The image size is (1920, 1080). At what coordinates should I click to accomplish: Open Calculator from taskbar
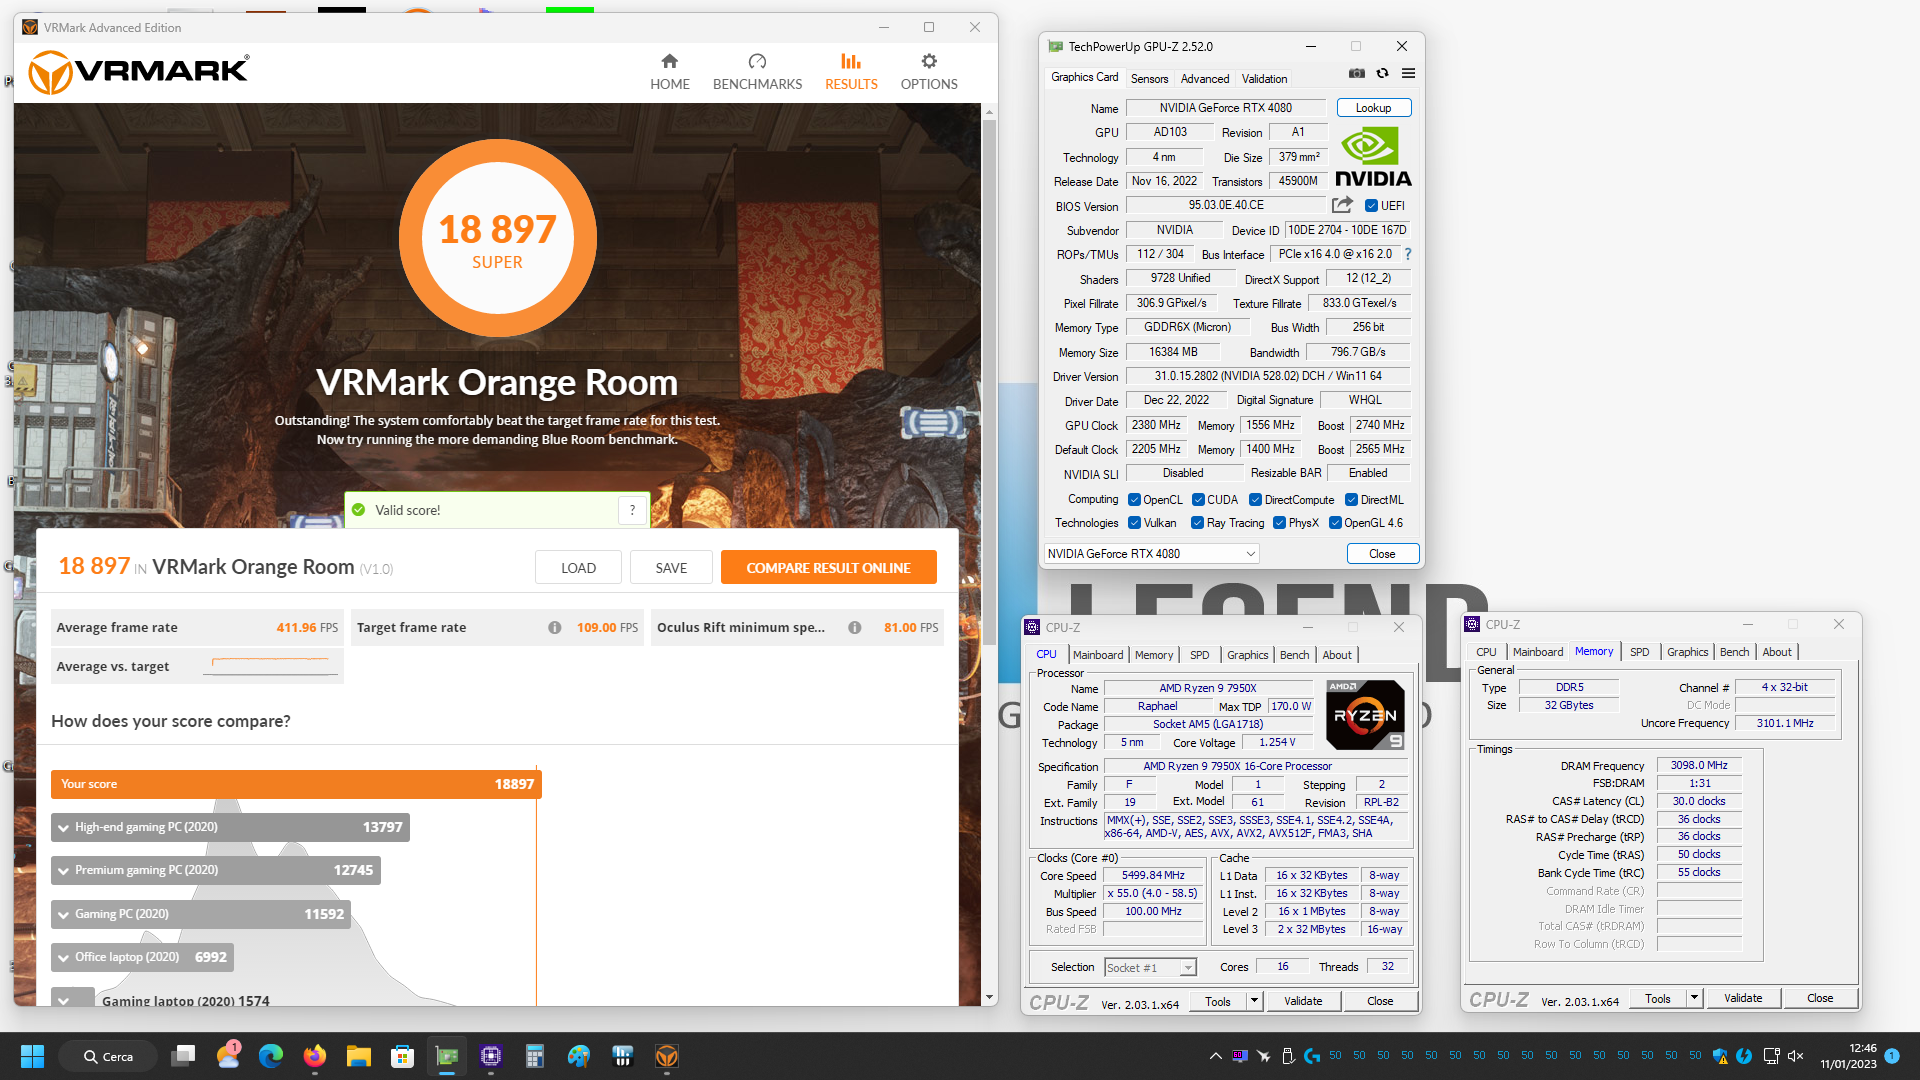click(534, 1056)
